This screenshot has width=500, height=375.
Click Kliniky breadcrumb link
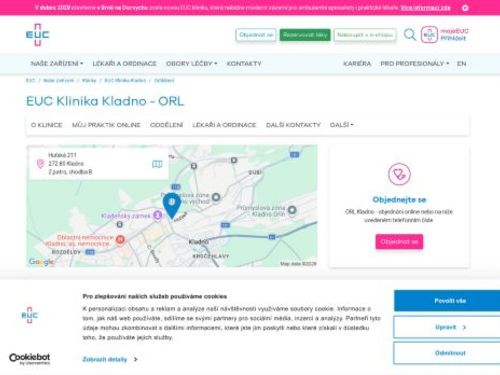89,80
